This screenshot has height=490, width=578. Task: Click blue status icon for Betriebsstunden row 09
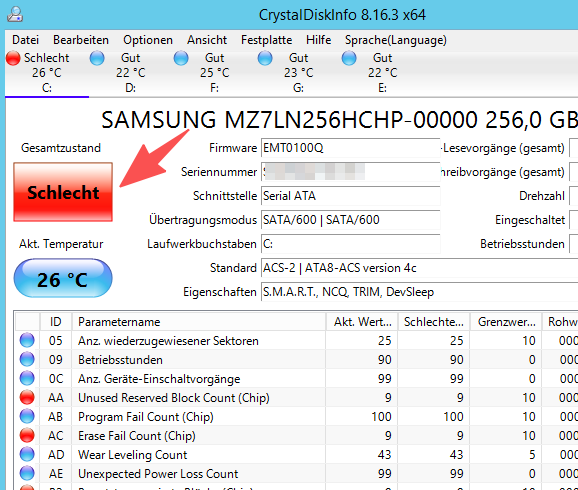pyautogui.click(x=27, y=359)
